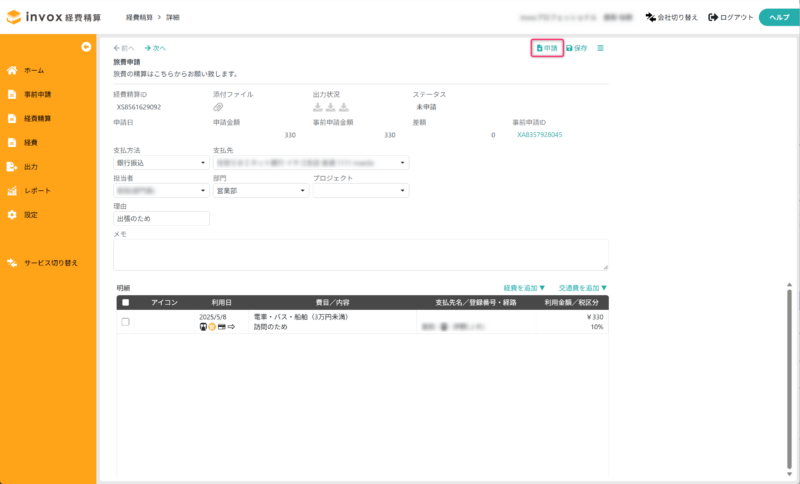This screenshot has width=800, height=484.
Task: Click the 利用日 column header
Action: tap(221, 302)
